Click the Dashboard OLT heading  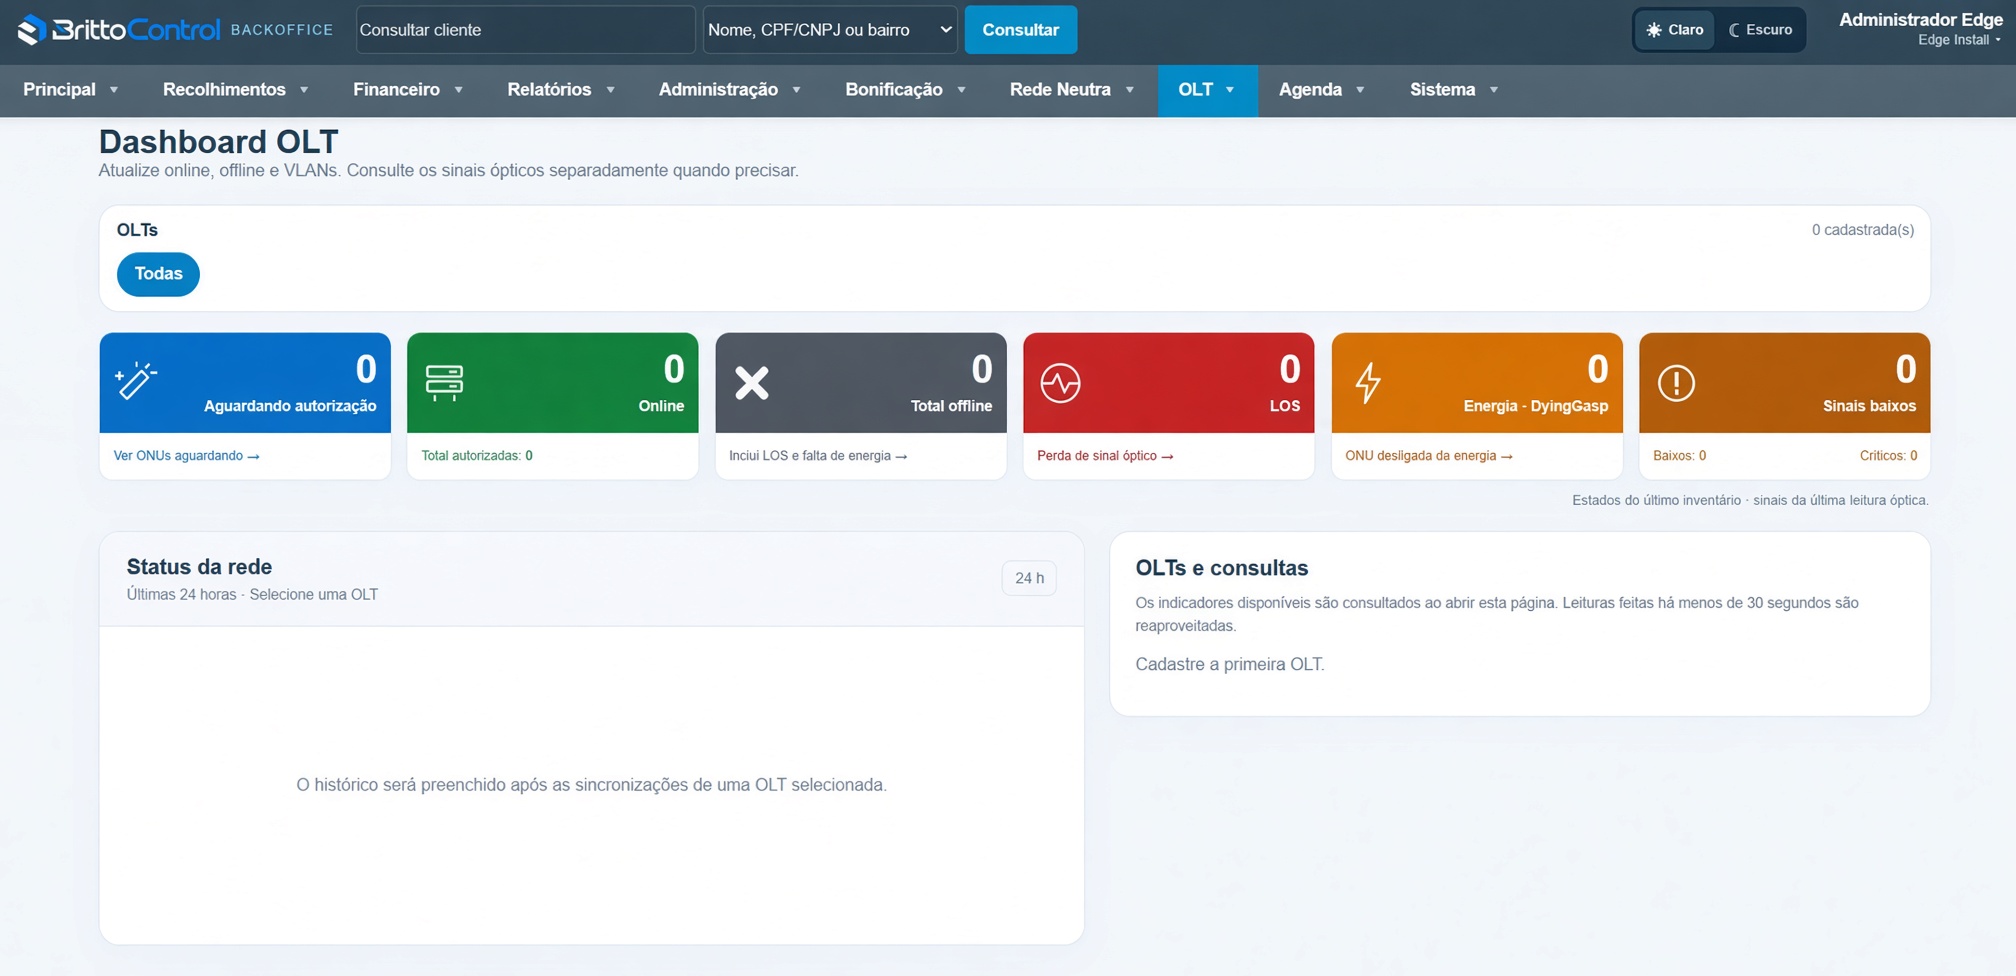click(218, 141)
